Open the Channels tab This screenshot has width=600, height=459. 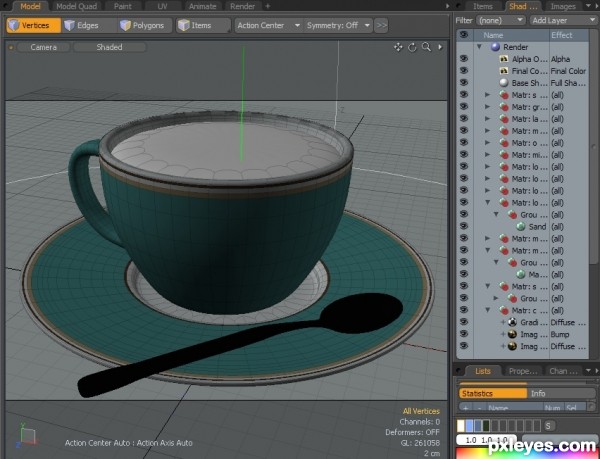click(x=563, y=371)
